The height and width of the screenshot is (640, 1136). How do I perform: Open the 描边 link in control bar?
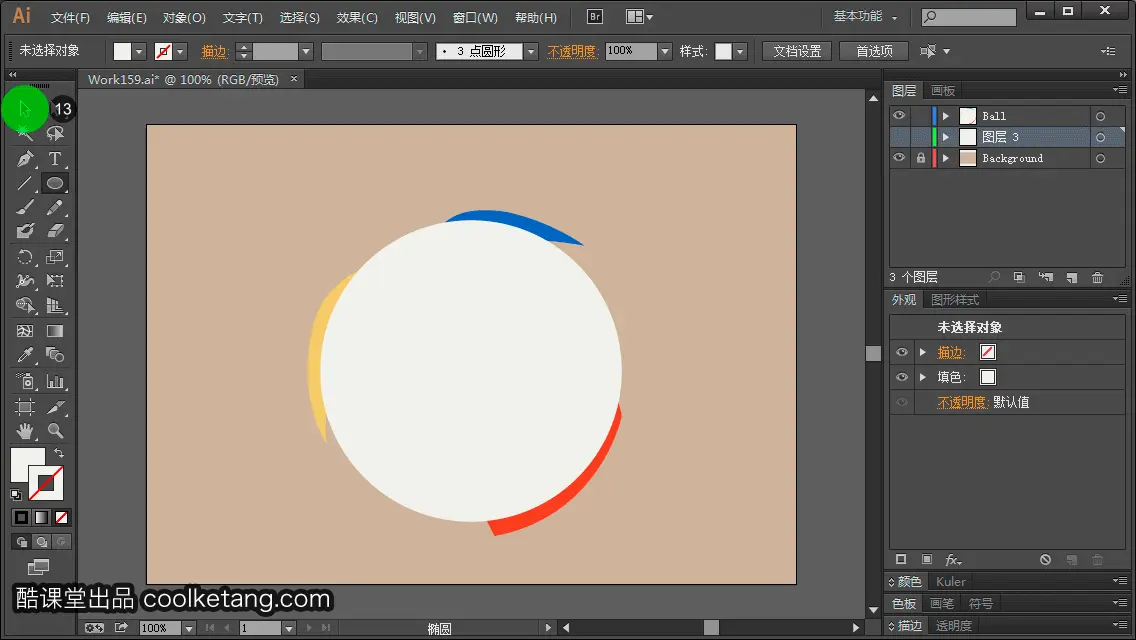(x=214, y=51)
